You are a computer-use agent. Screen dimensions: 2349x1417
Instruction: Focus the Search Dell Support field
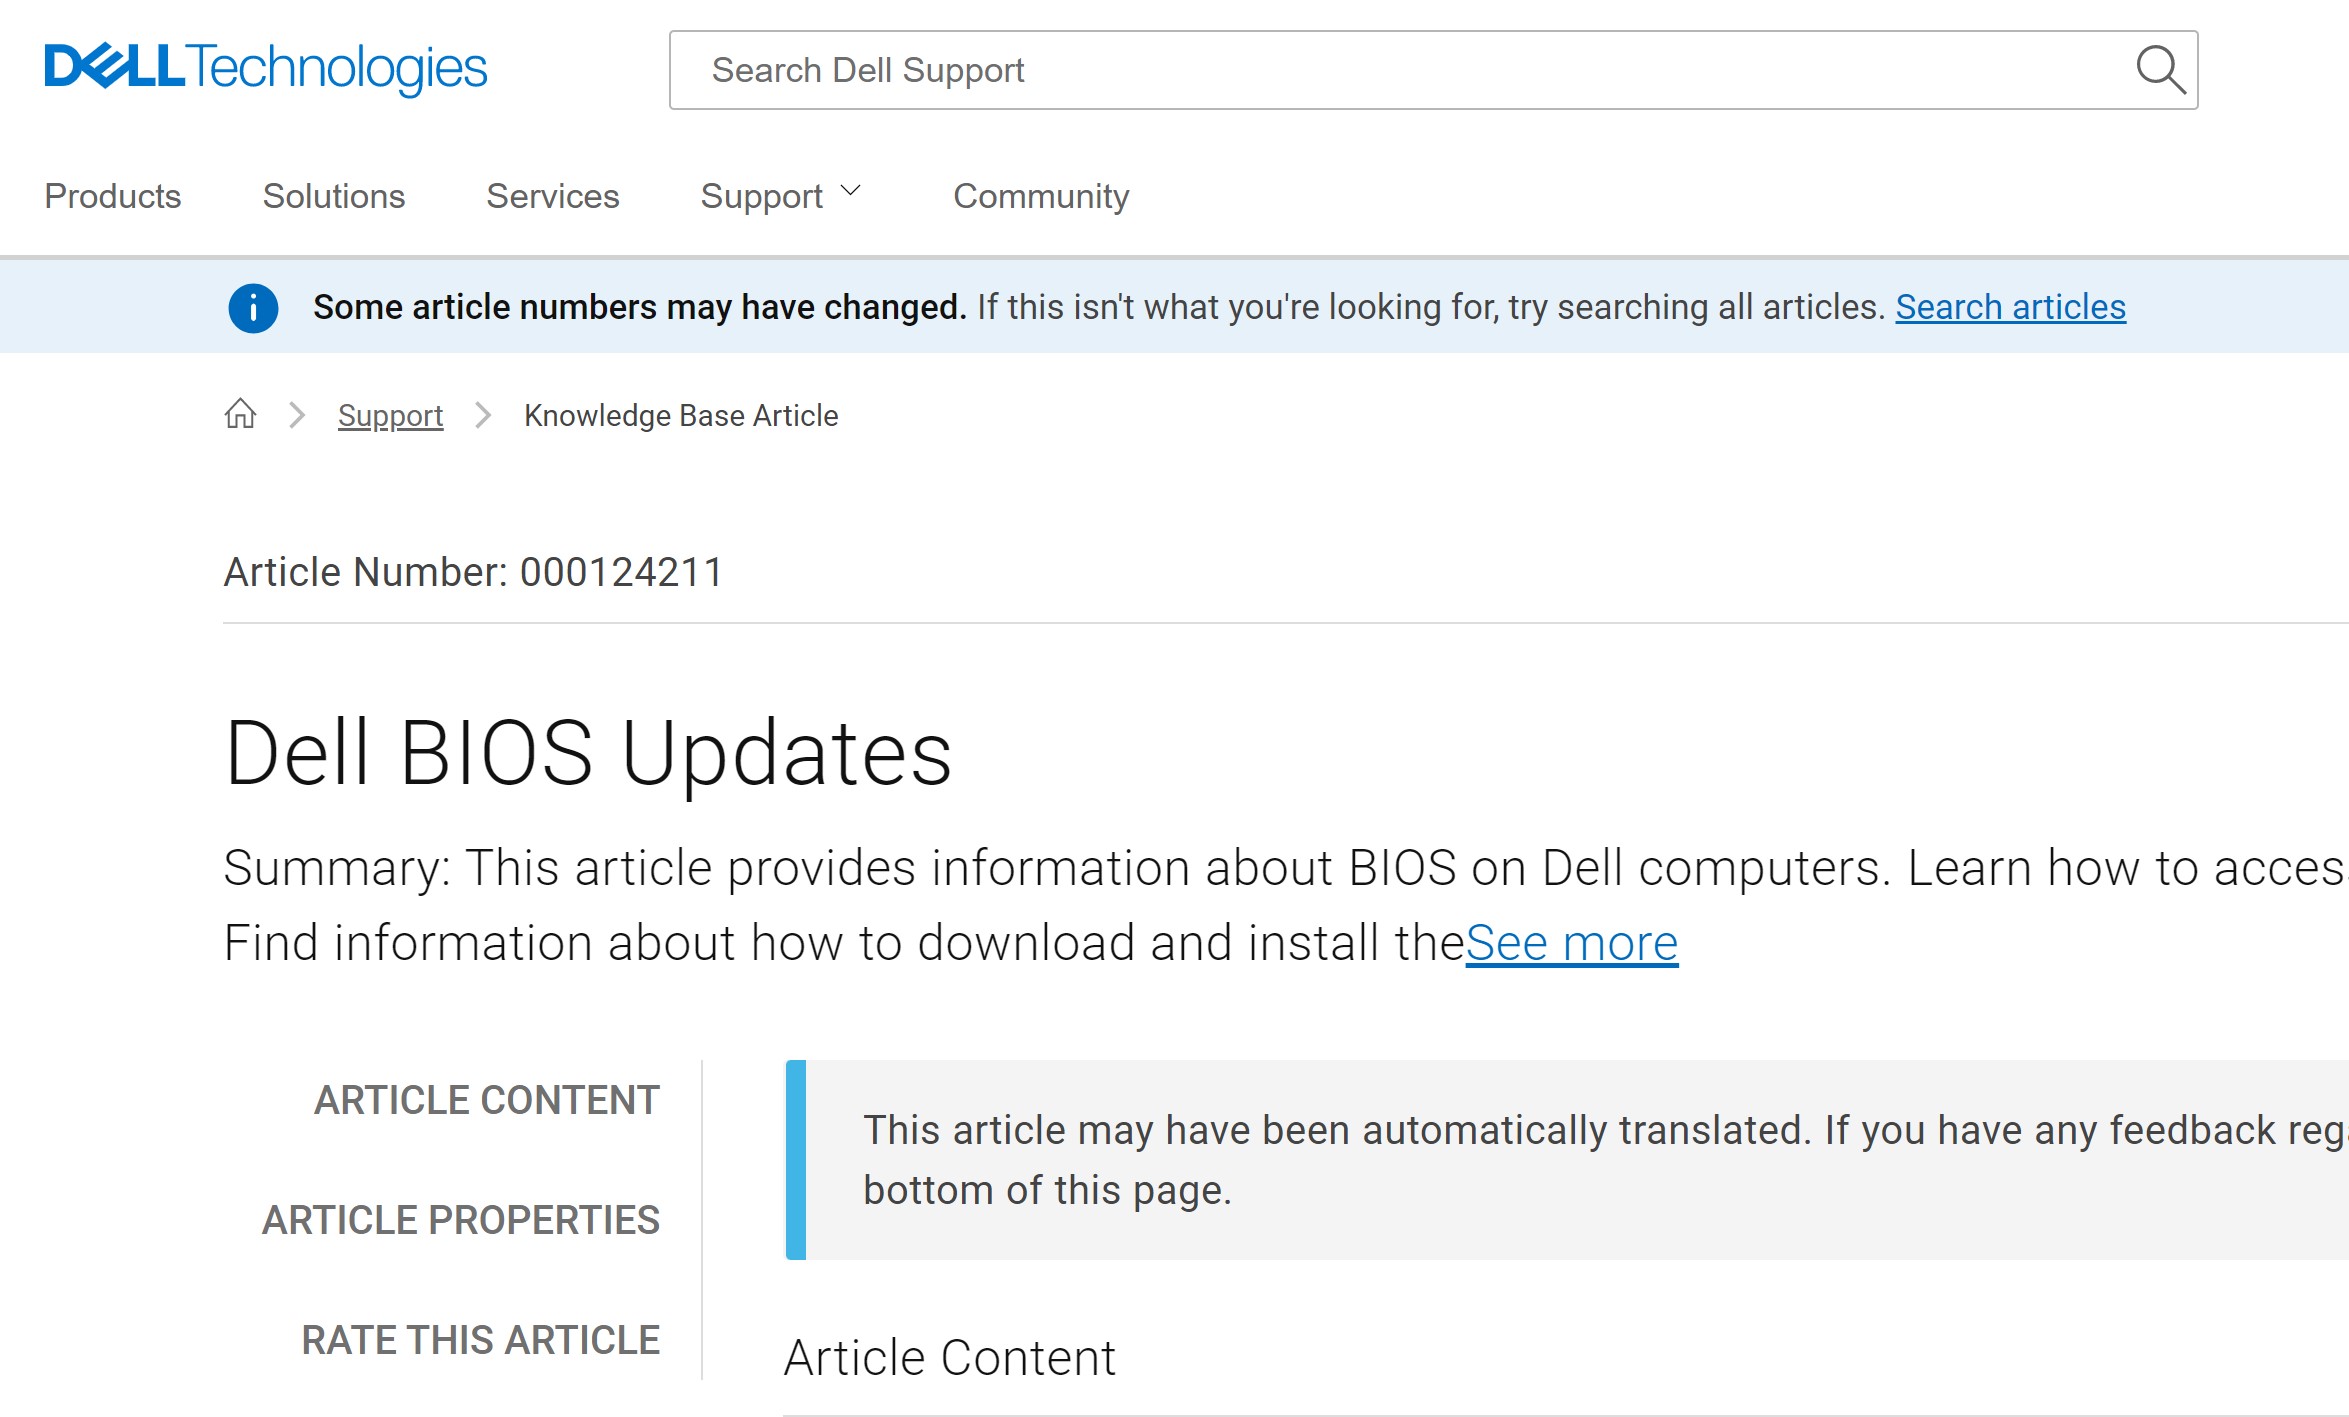tap(1400, 70)
